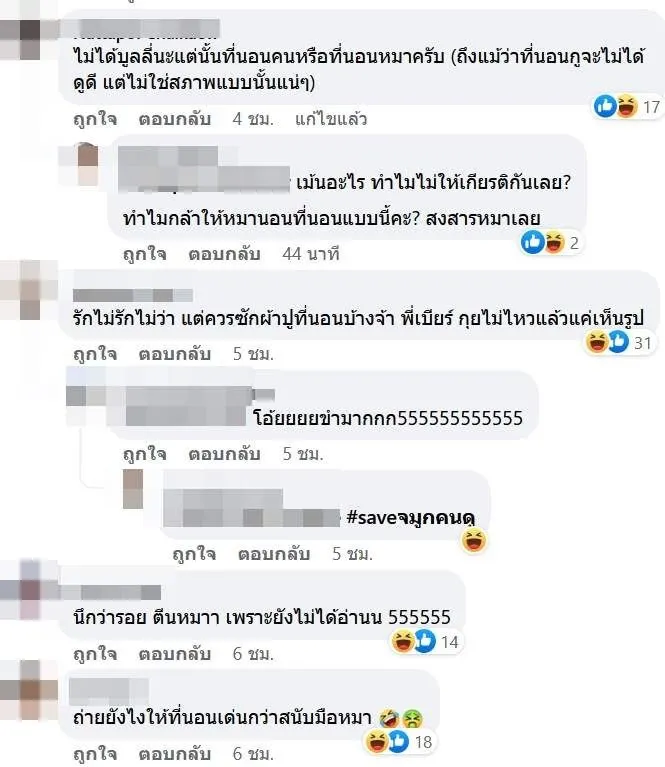Click blurred avatar beside 14-reaction comment
Viewport: 665px width, 767px height.
coord(28,590)
